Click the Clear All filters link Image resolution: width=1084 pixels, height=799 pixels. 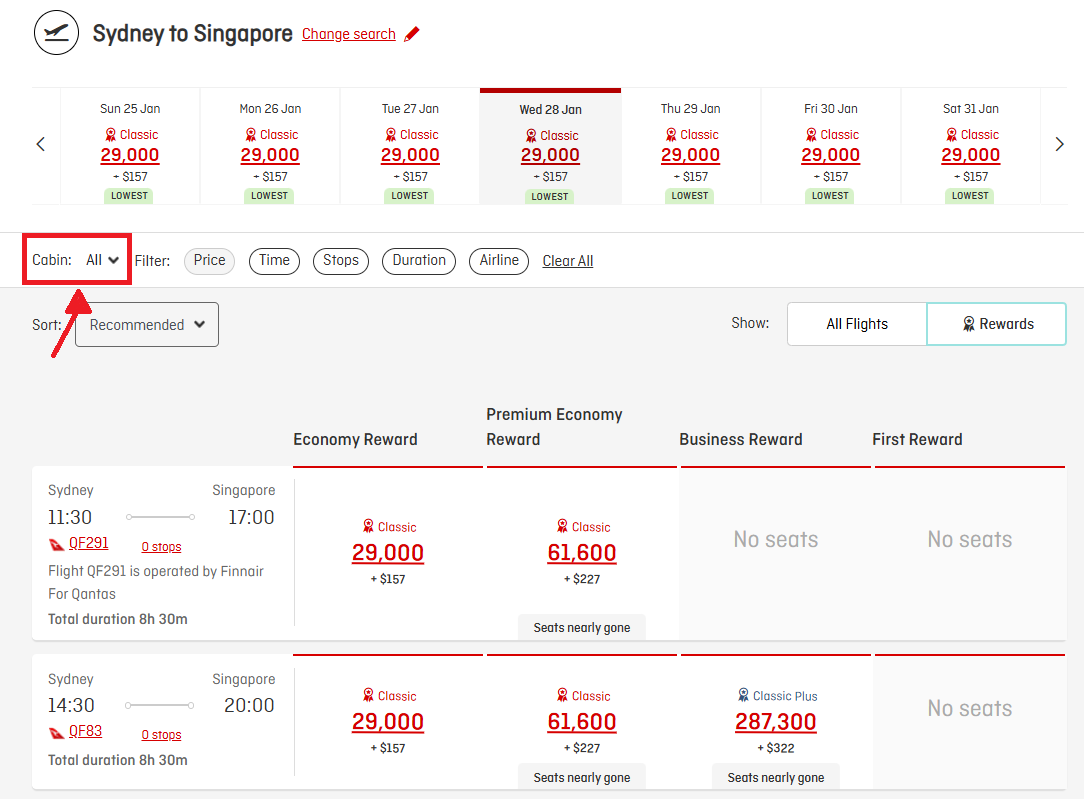coord(567,260)
